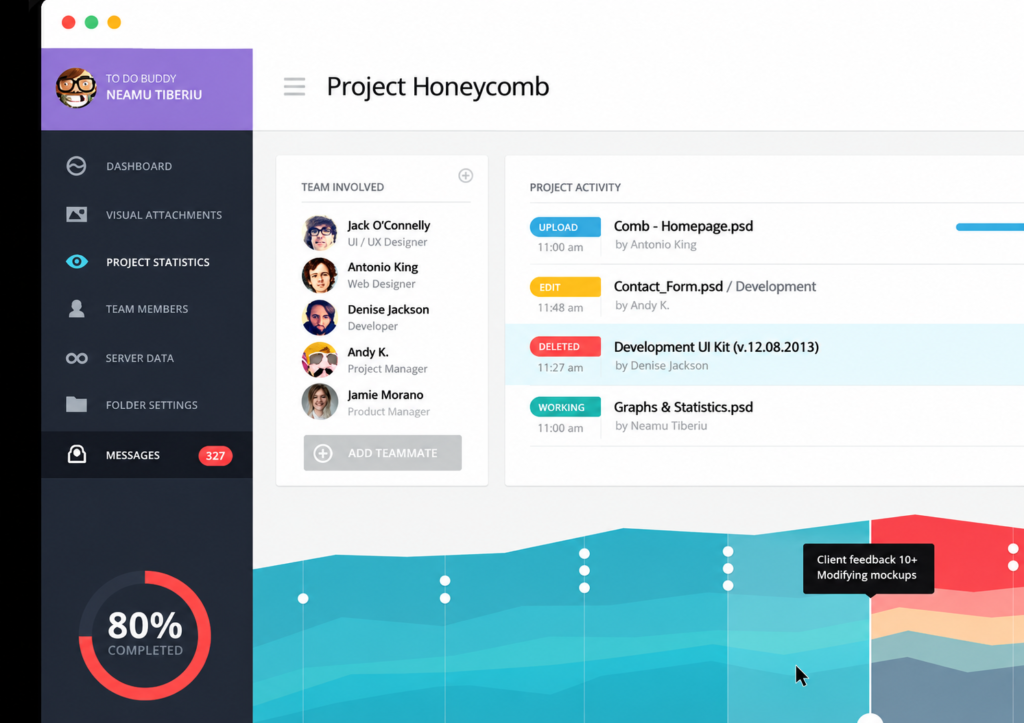
Task: Open Graphs & Statistics.psd activity entry
Action: click(683, 407)
